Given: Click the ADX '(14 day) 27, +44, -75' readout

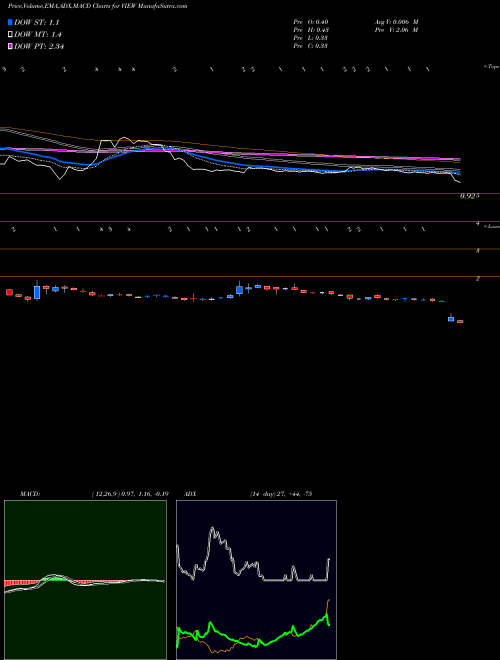Looking at the screenshot, I should [280, 494].
